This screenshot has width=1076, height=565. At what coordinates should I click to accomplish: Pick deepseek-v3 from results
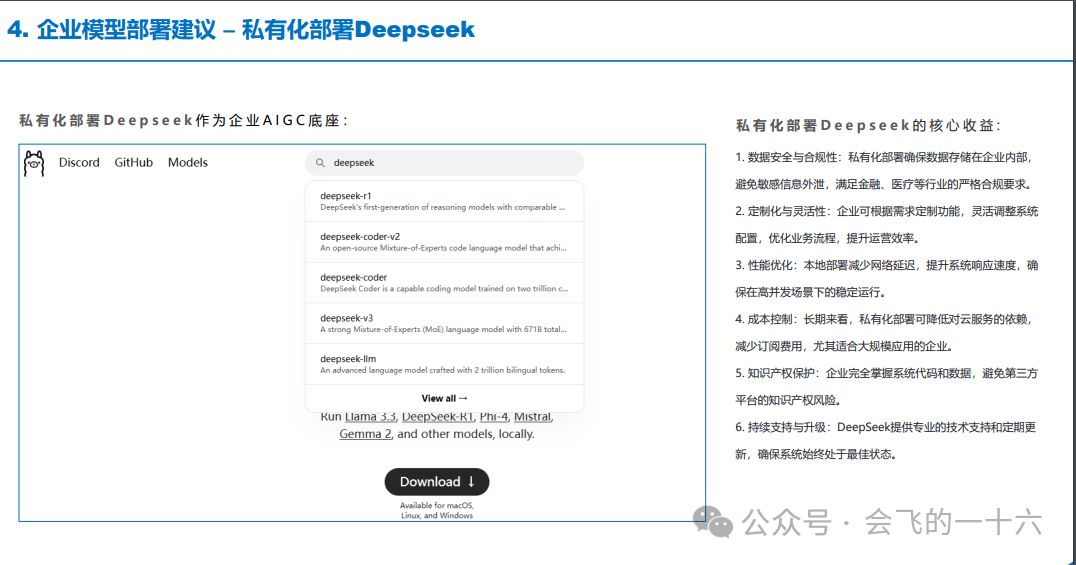pyautogui.click(x=444, y=323)
